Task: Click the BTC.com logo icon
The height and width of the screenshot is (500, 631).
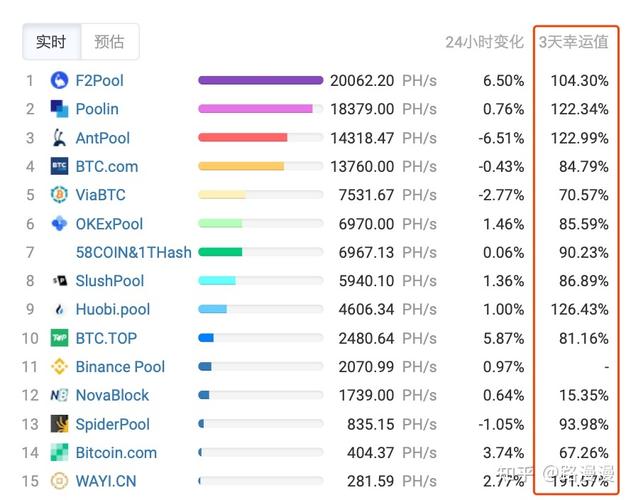Action: pyautogui.click(x=59, y=166)
